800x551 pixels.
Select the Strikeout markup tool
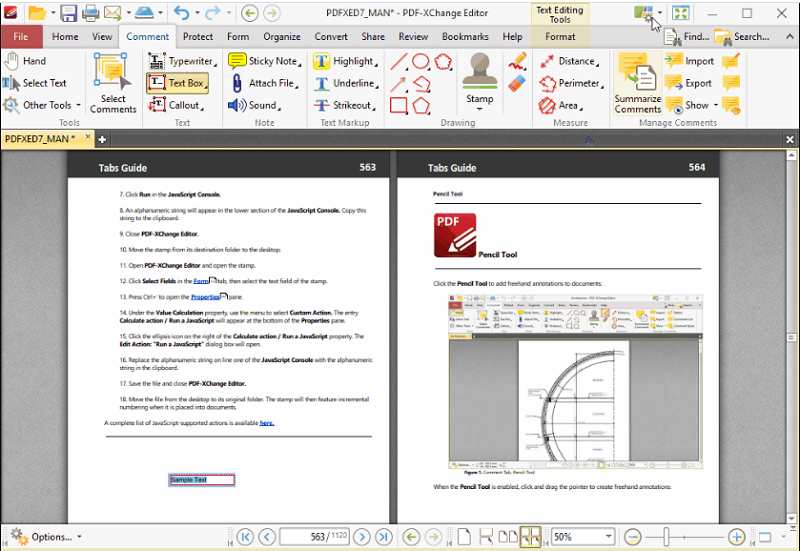coord(344,105)
